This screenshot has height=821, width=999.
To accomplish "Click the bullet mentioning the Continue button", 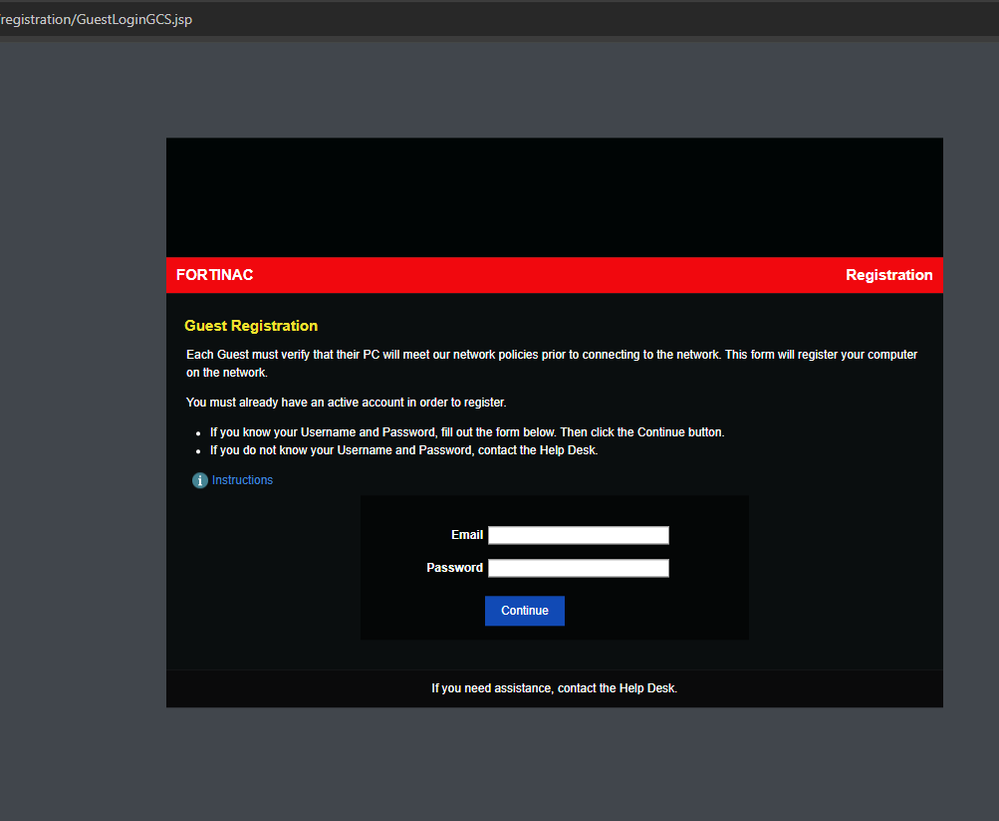I will click(x=467, y=432).
